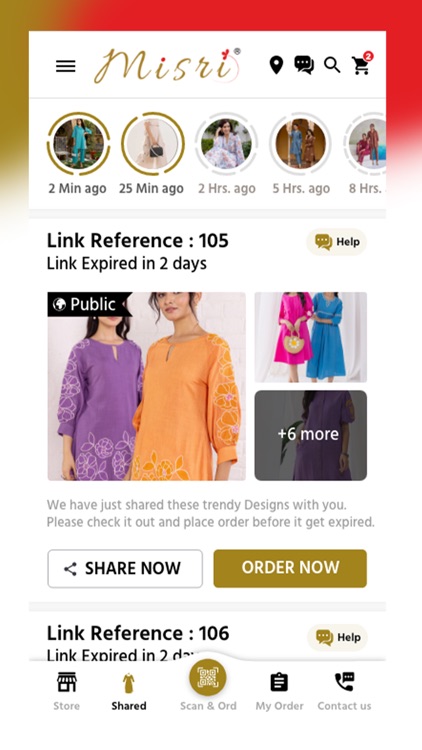The image size is (422, 750).
Task: Tap the location pin icon
Action: (276, 65)
